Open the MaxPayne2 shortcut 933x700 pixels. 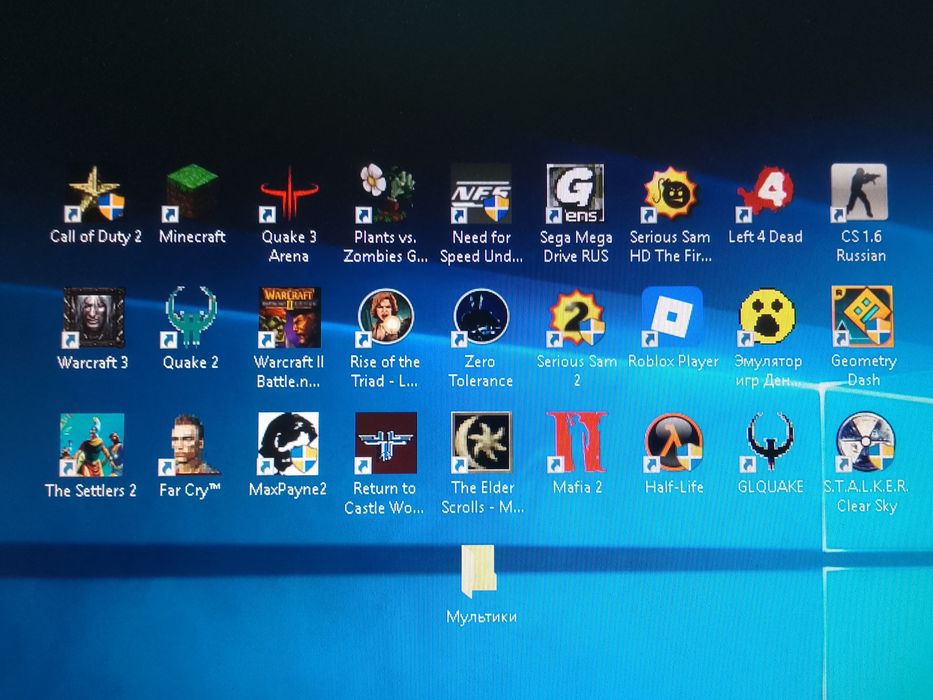pos(288,444)
